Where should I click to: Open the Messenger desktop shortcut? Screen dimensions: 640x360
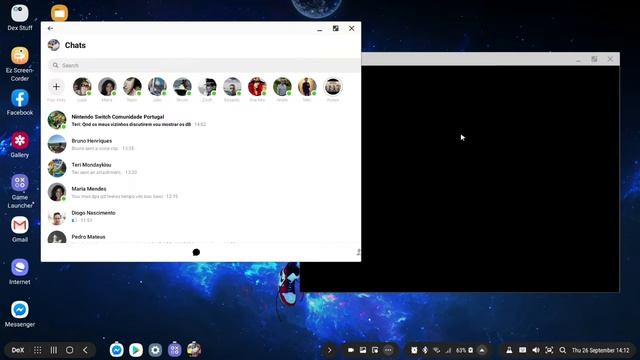coord(20,314)
